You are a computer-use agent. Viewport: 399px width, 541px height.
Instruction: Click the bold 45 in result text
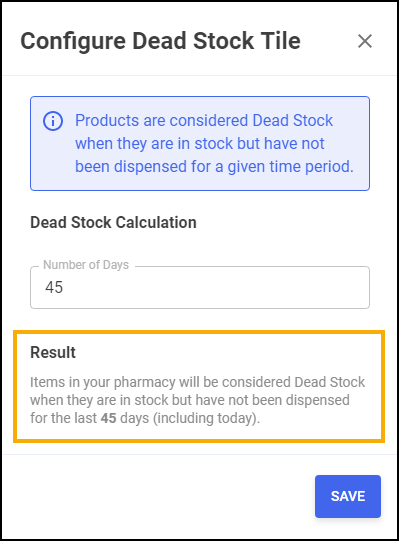click(108, 418)
